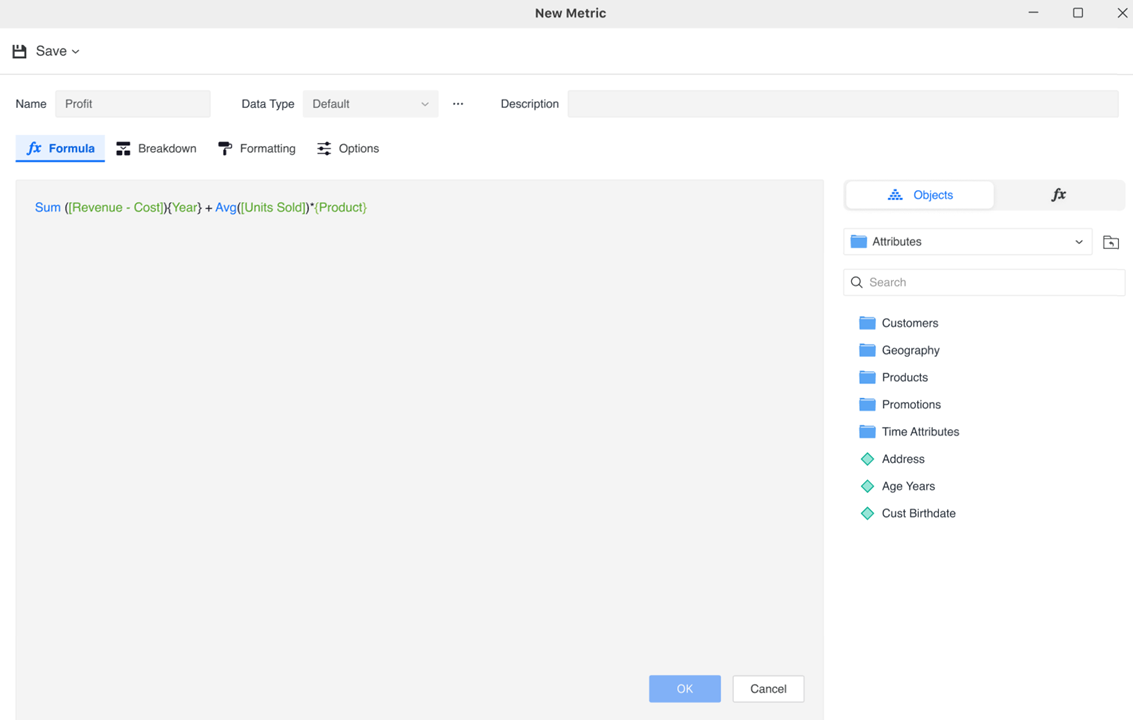1133x720 pixels.
Task: Select the Age Years attribute
Action: [x=908, y=486]
